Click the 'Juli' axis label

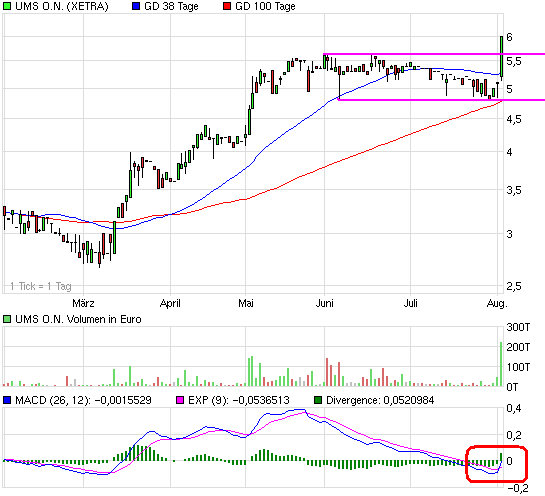coord(410,303)
